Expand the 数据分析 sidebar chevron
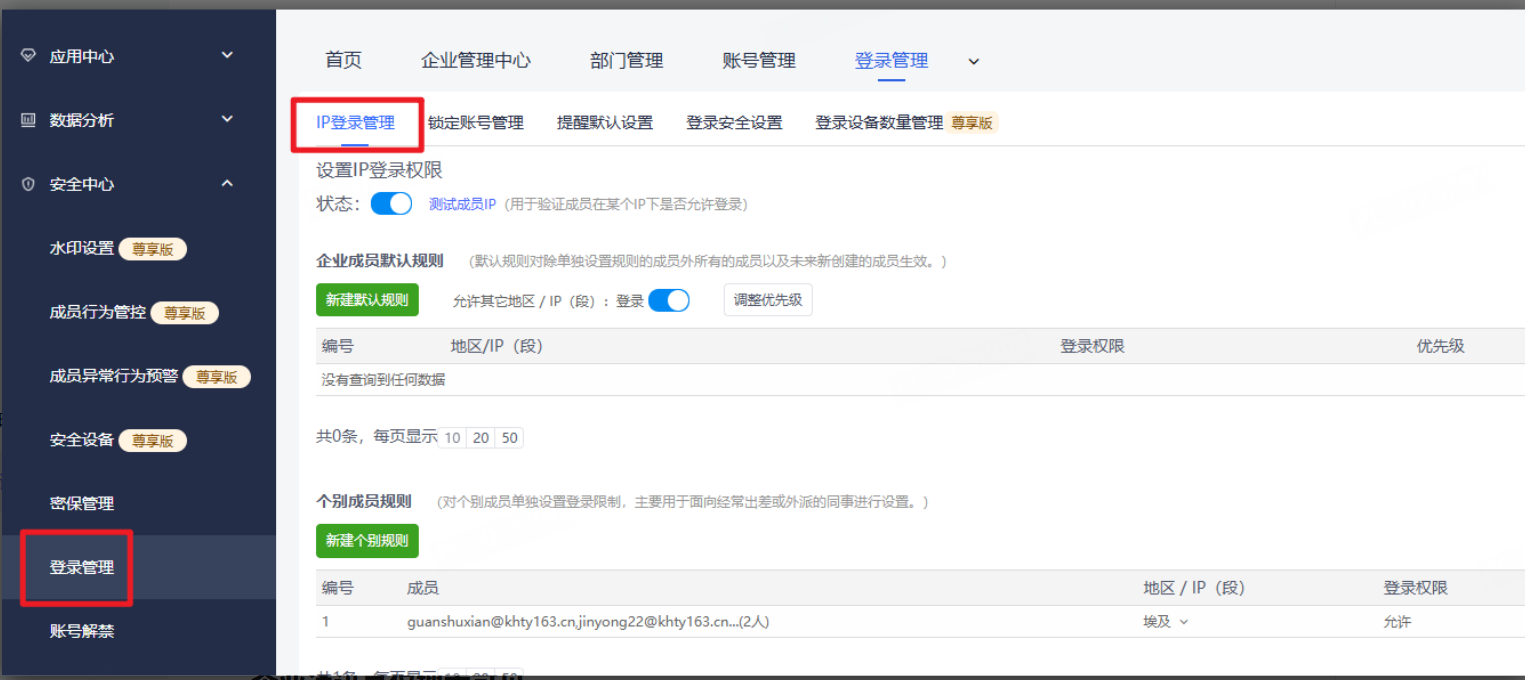Viewport: 1525px width, 680px height. click(x=227, y=120)
